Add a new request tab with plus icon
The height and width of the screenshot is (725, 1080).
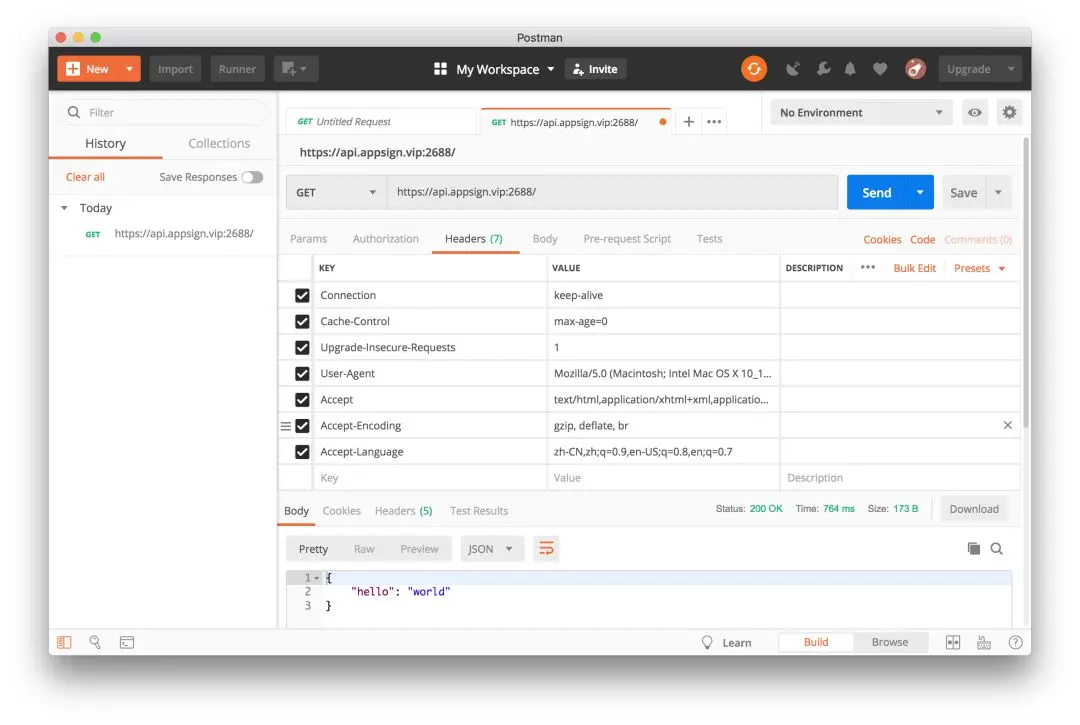point(688,122)
